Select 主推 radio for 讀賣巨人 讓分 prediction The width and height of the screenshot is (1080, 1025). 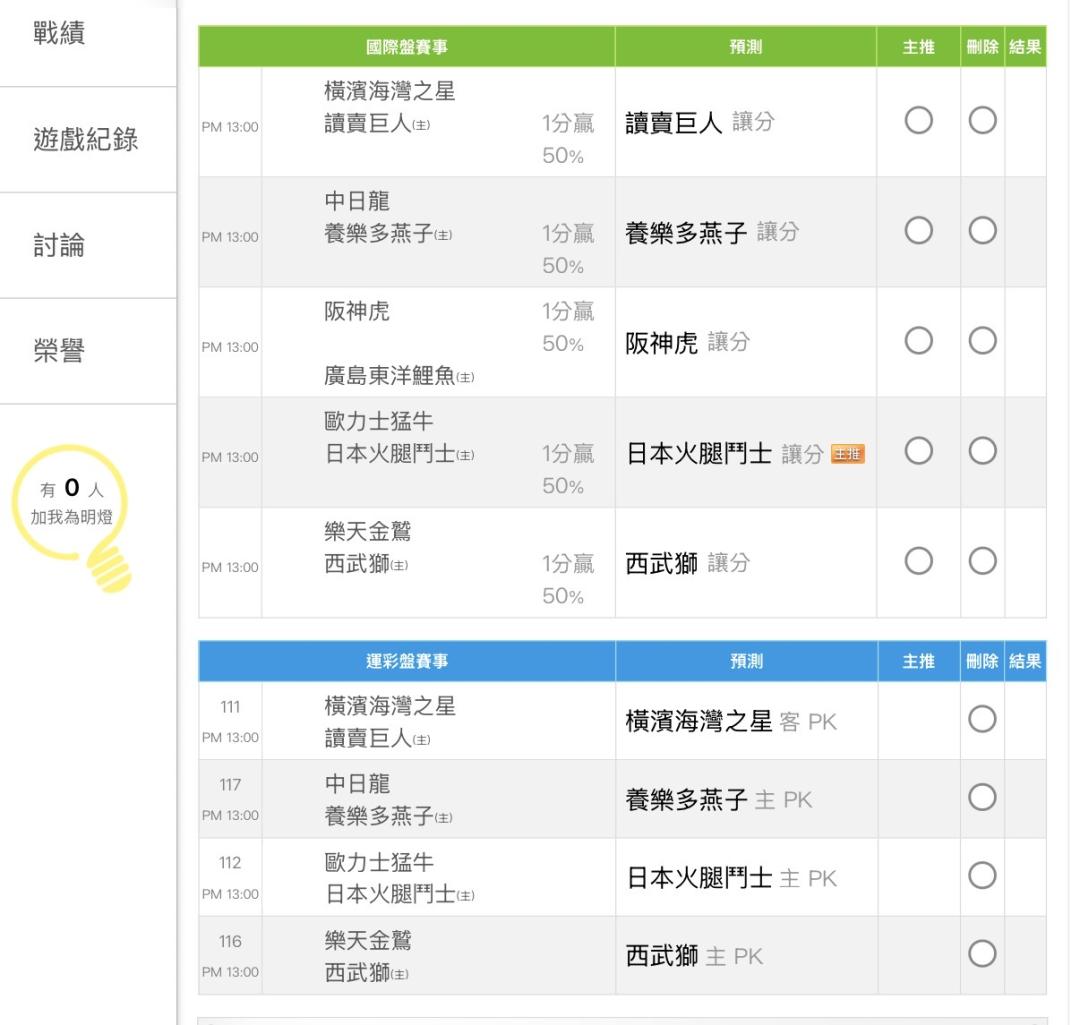[x=919, y=121]
